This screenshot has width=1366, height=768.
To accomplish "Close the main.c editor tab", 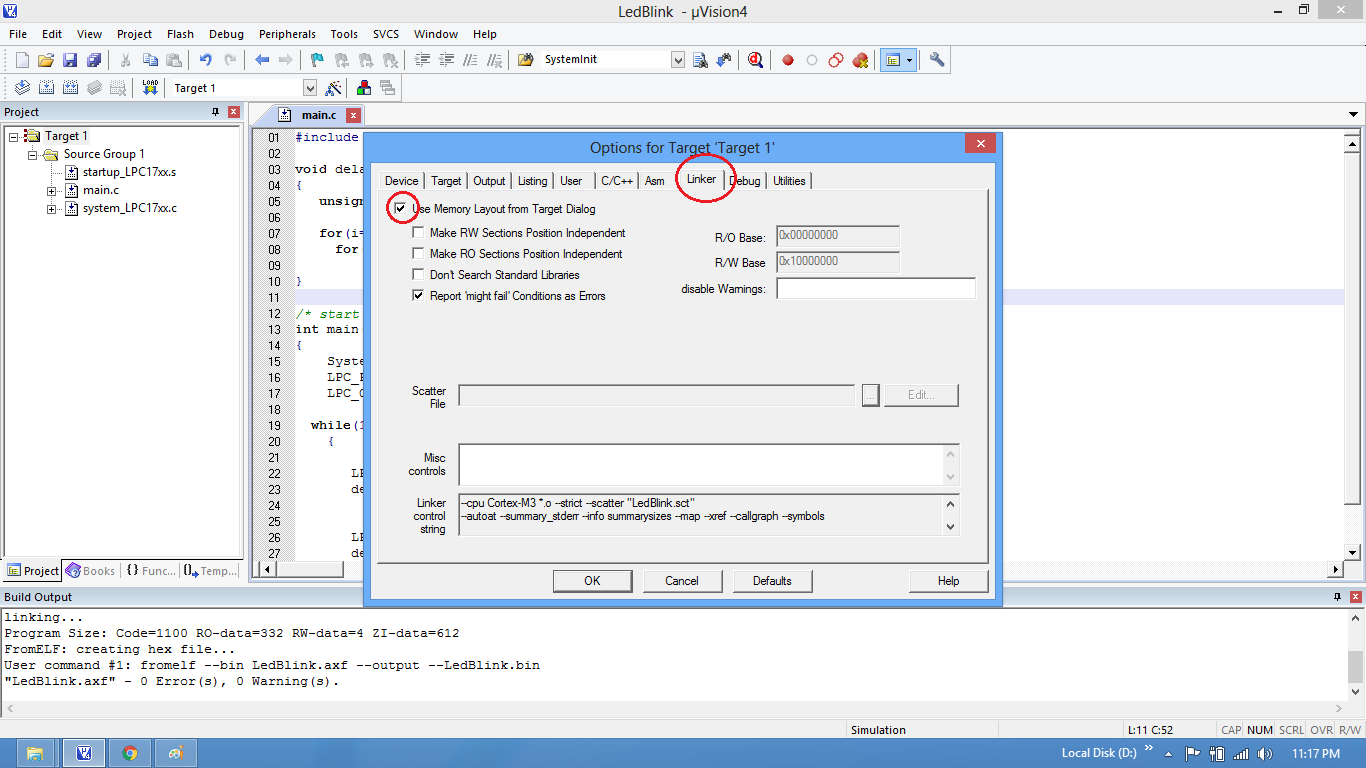I will [353, 116].
